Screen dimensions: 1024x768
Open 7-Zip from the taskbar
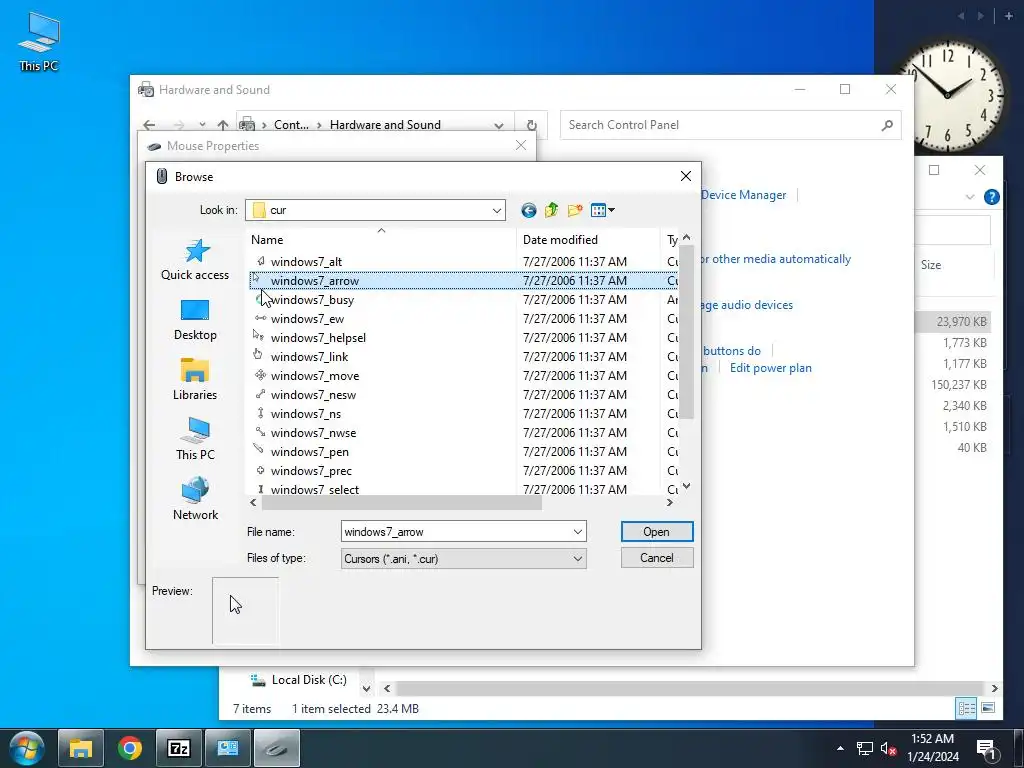[179, 748]
